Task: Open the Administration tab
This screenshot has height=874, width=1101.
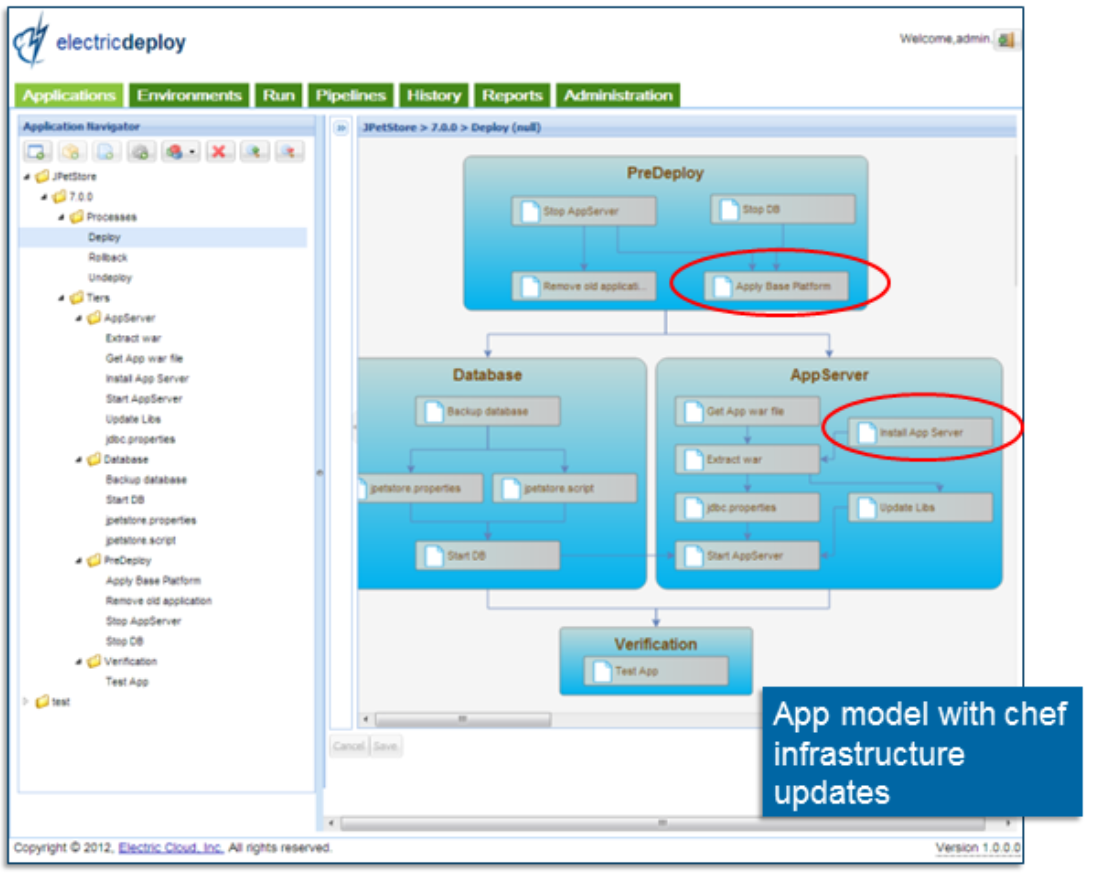Action: 618,95
